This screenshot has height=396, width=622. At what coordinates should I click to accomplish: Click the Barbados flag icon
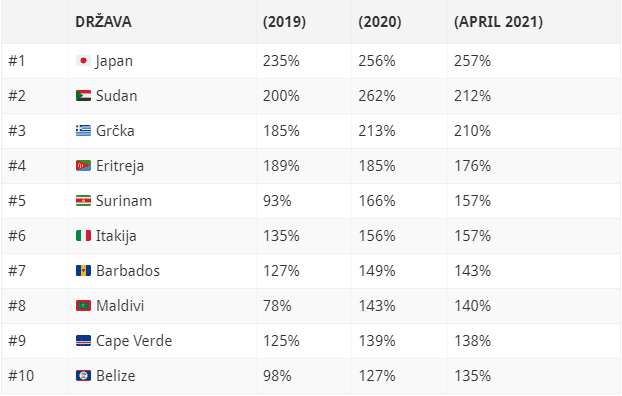[x=83, y=271]
